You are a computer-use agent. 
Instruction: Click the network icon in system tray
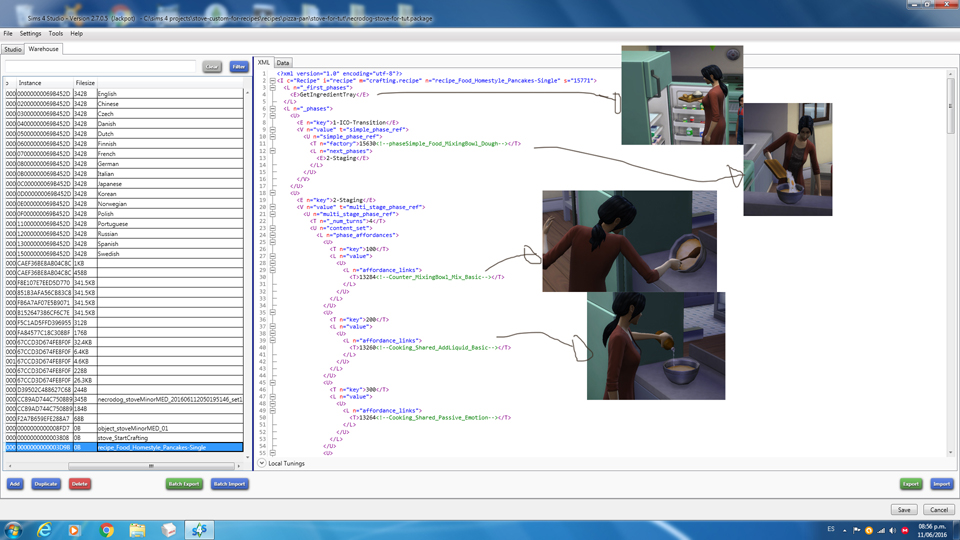881,530
